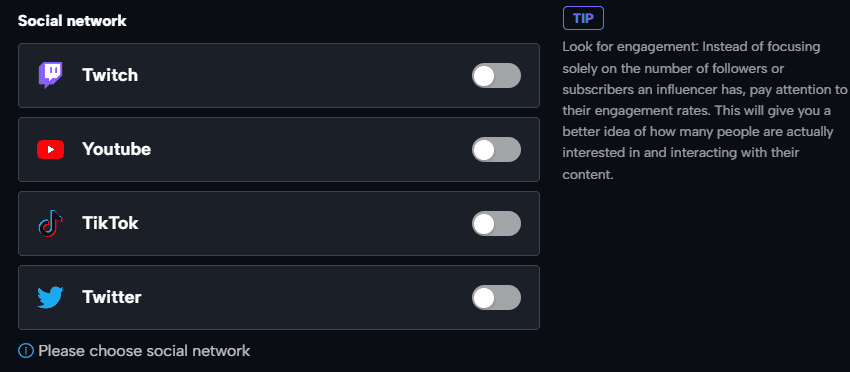Click the red Youtube play icon

[x=50, y=150]
